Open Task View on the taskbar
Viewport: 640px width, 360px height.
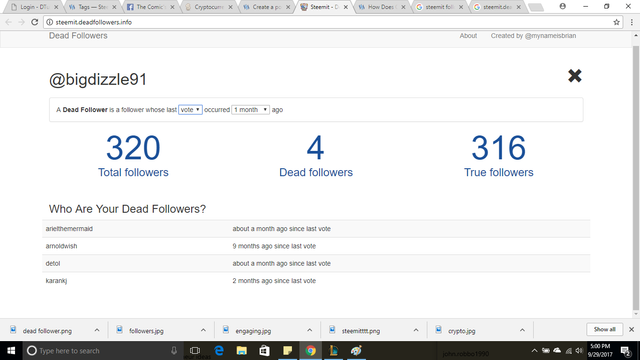pos(195,351)
